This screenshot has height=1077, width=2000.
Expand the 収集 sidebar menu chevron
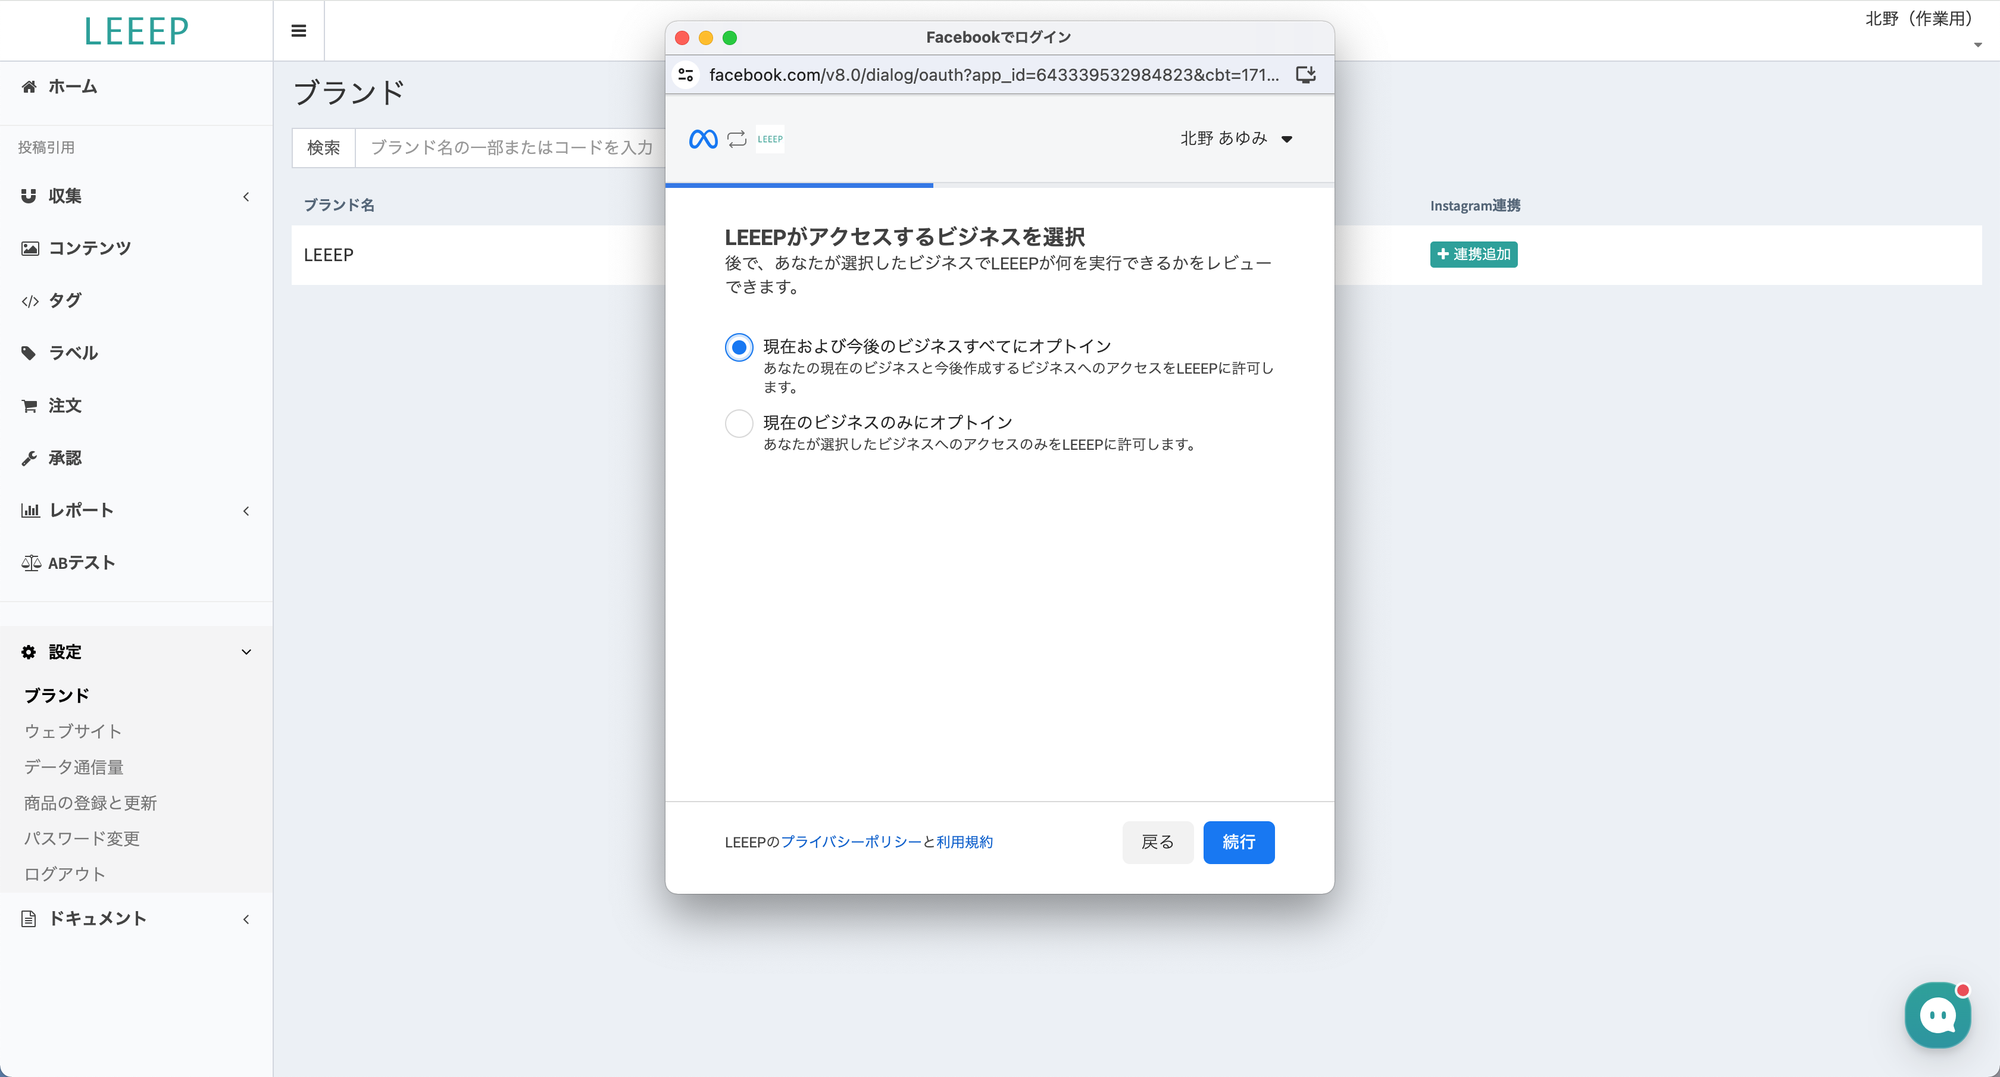coord(246,197)
